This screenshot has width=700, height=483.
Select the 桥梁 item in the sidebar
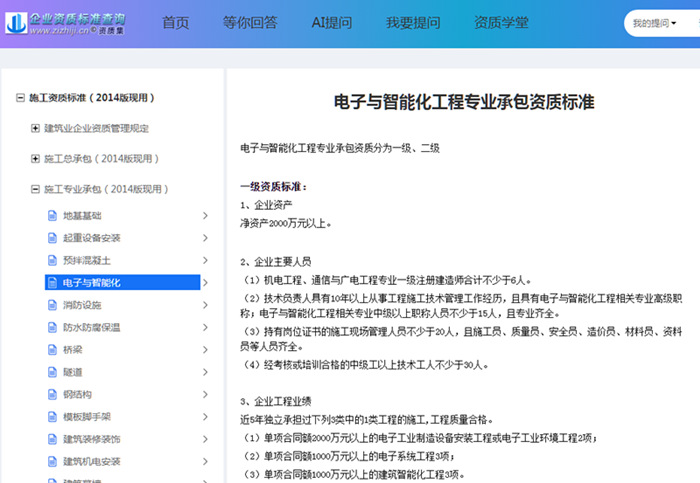click(73, 350)
